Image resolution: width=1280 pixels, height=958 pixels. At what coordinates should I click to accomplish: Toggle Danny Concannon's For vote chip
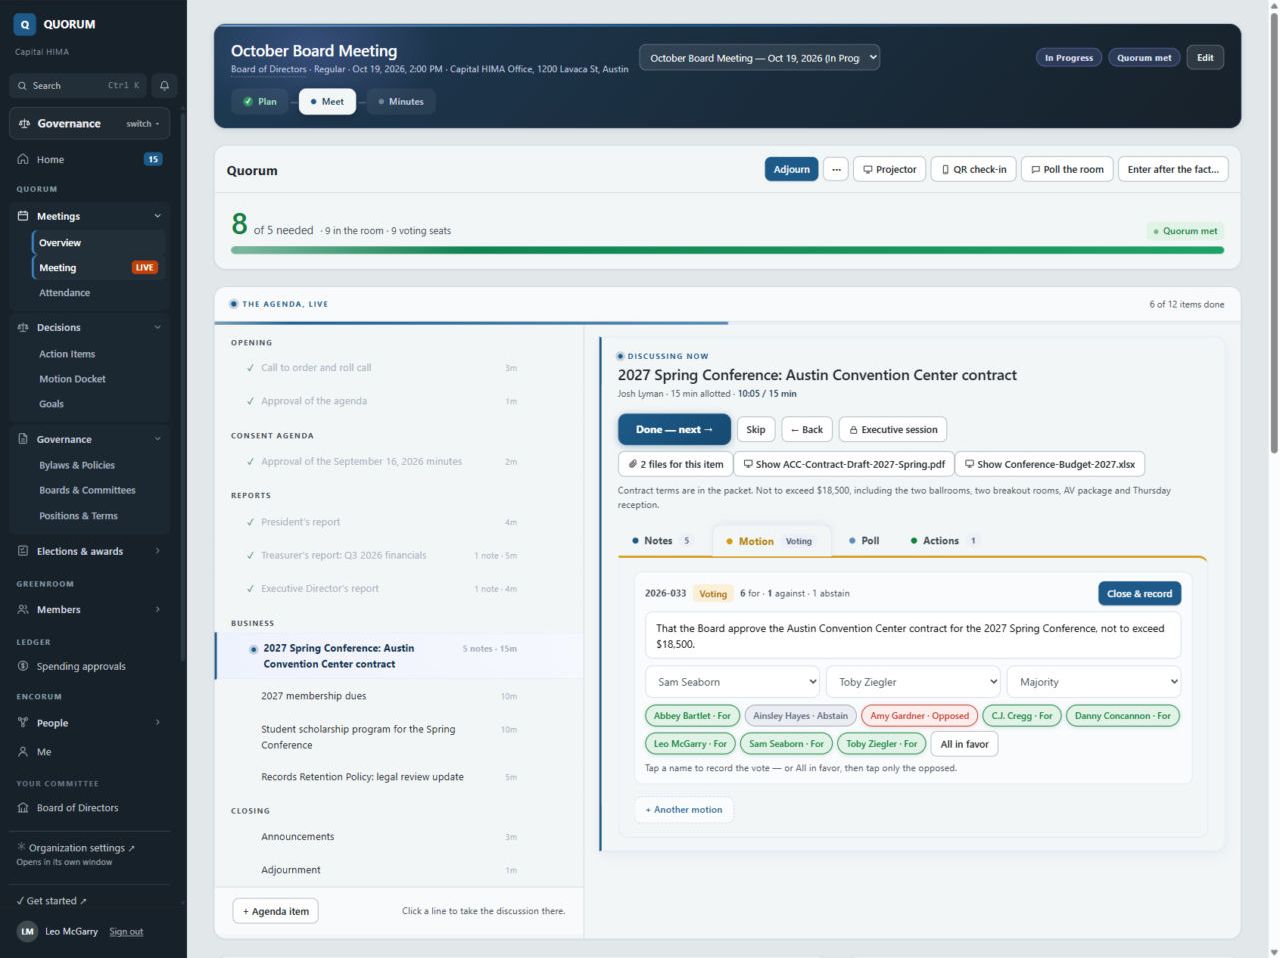[1122, 716]
